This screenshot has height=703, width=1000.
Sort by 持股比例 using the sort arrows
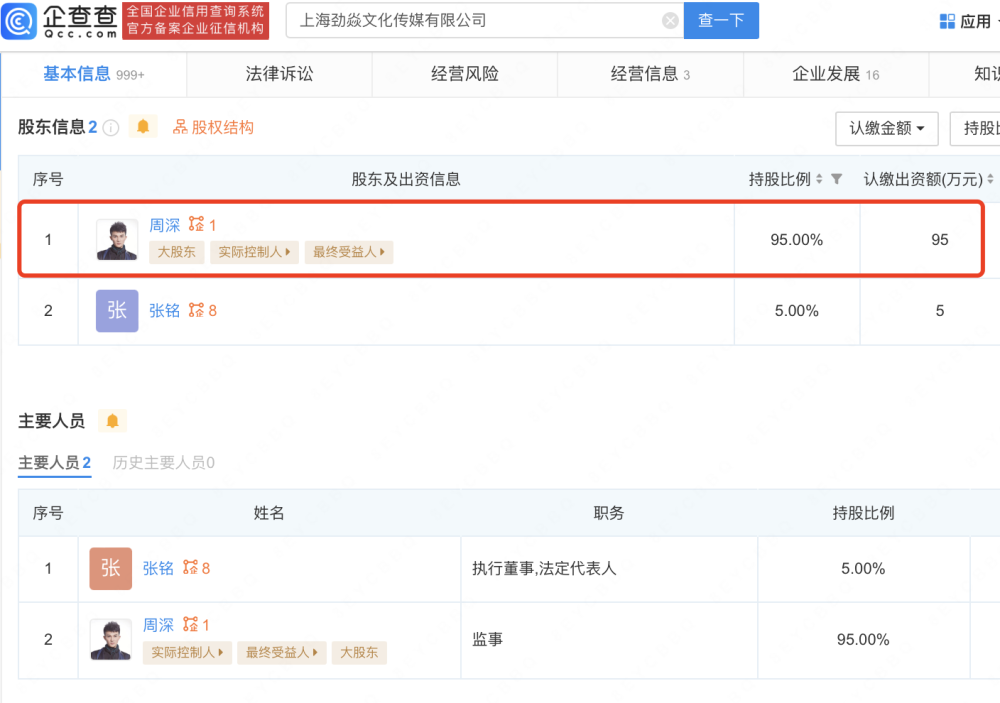[x=819, y=179]
